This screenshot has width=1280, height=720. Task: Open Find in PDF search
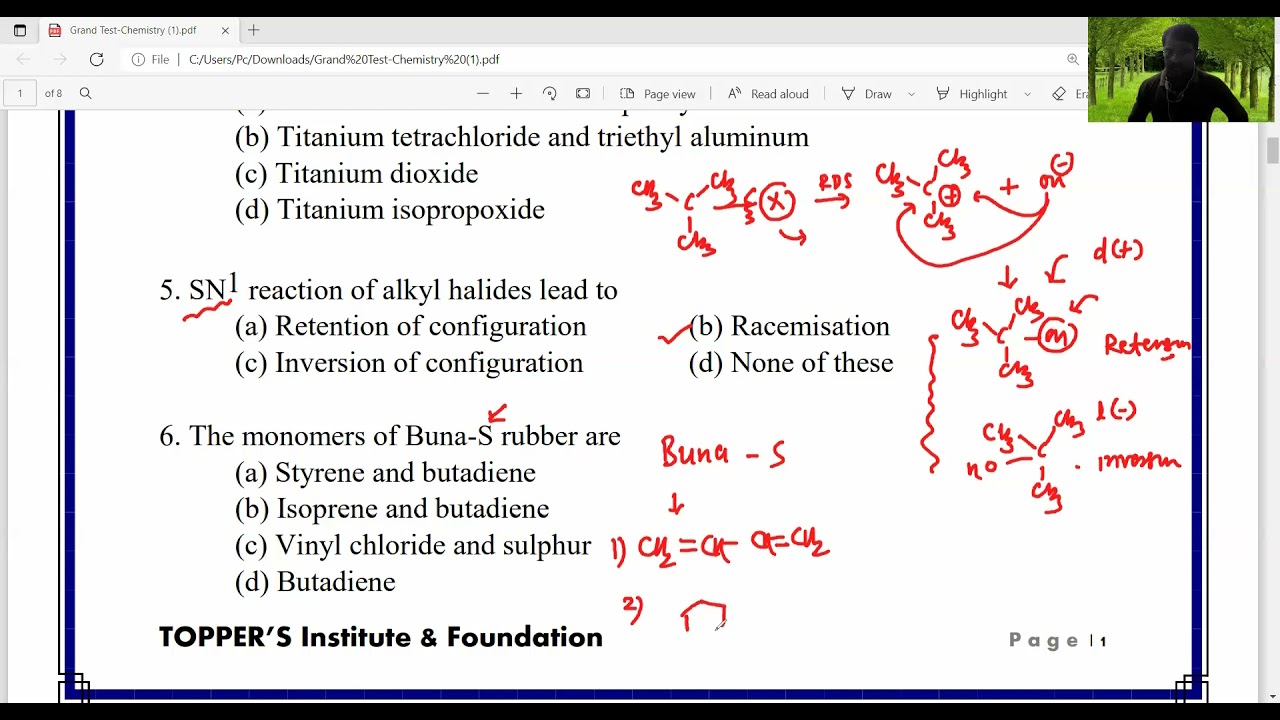(x=85, y=93)
